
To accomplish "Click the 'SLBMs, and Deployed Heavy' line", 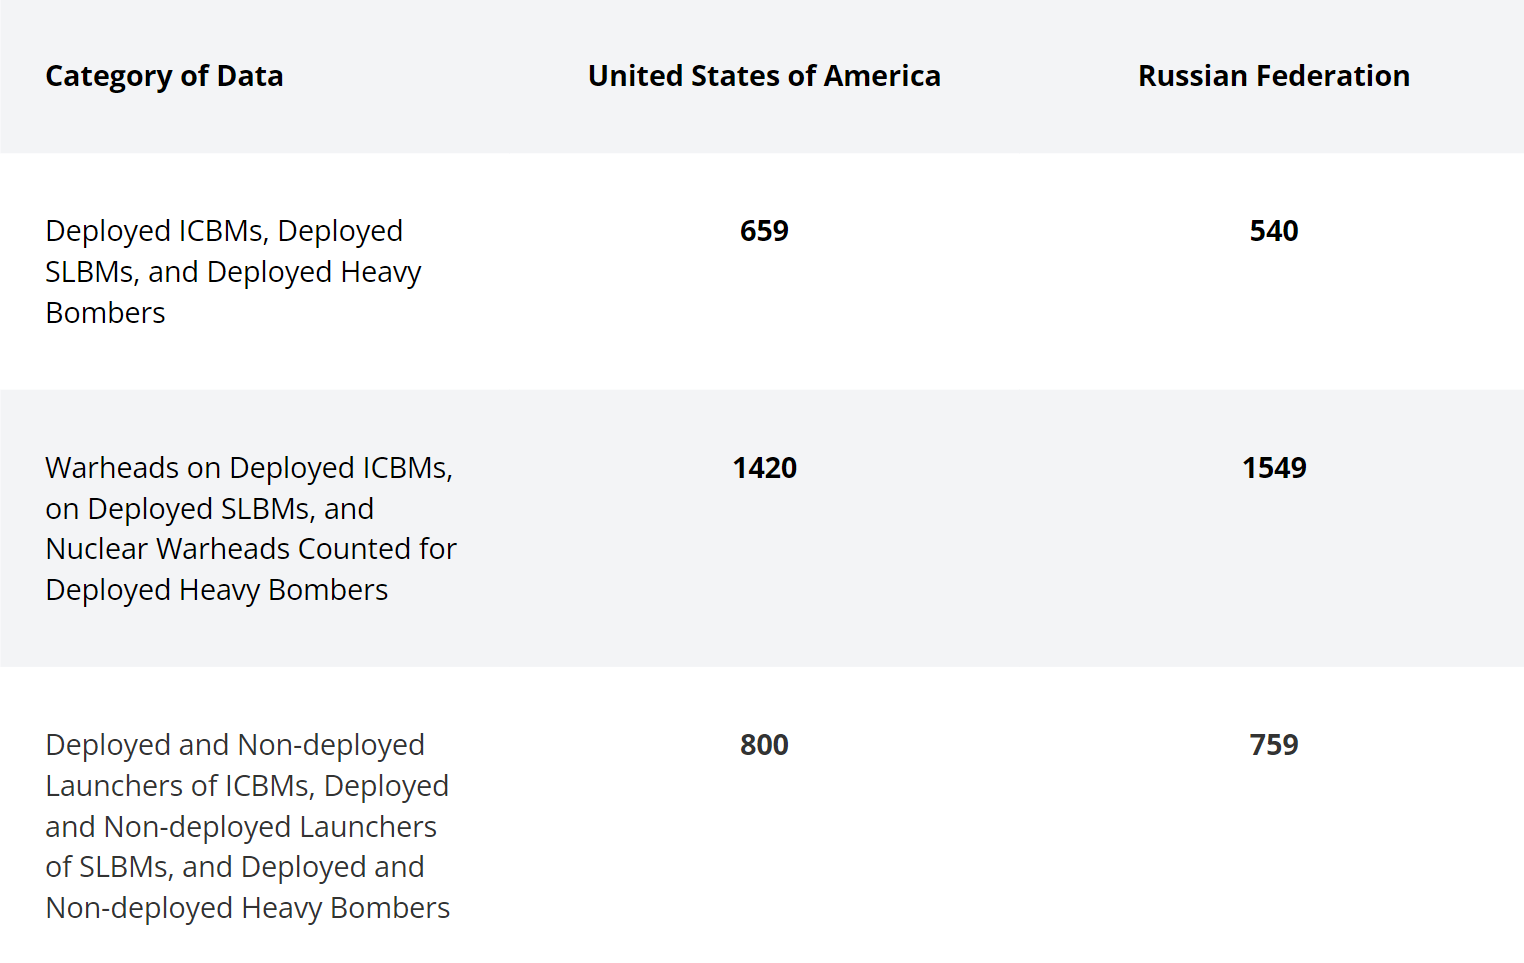I will (x=233, y=272).
